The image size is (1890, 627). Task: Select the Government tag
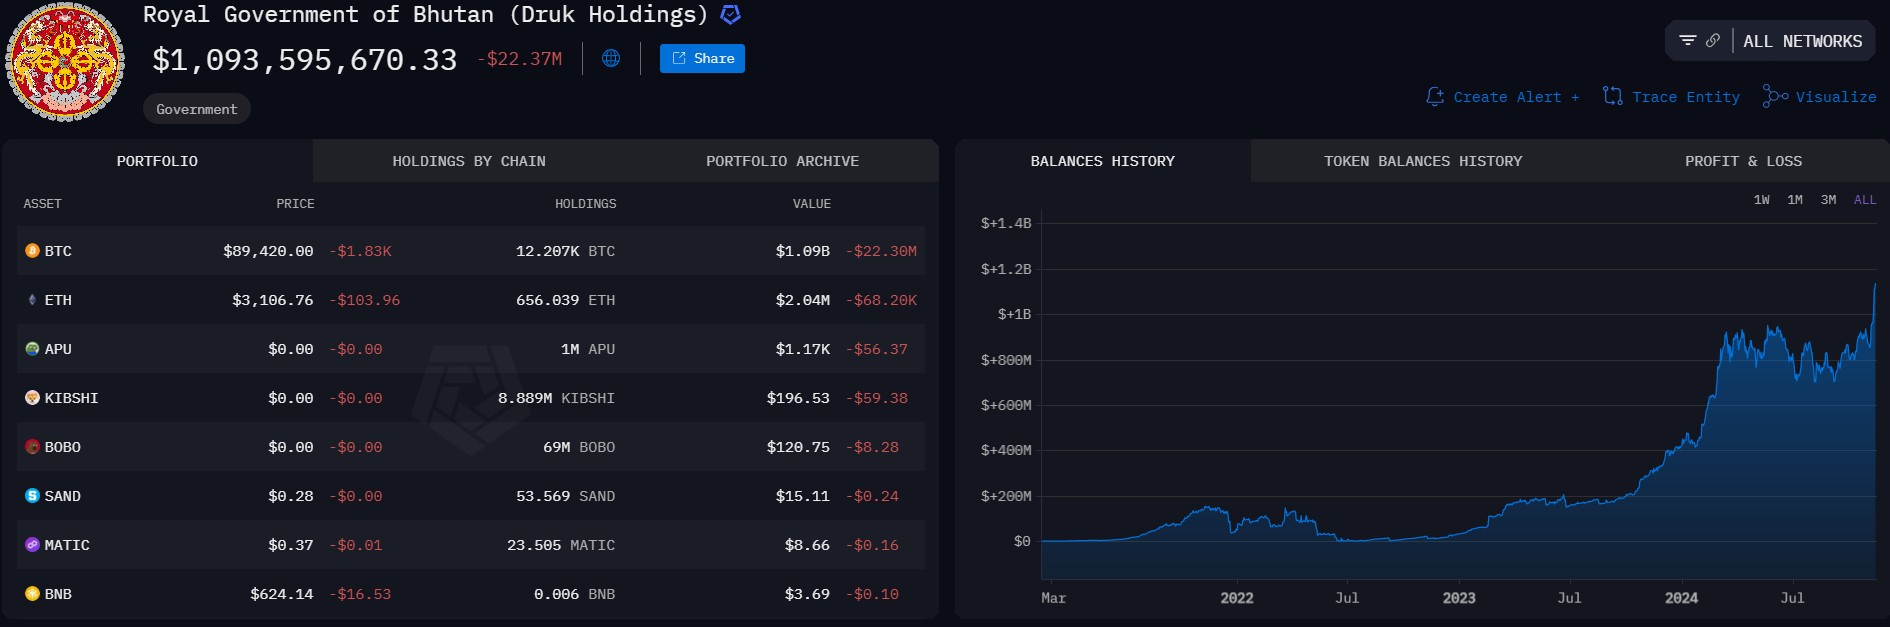pos(197,109)
